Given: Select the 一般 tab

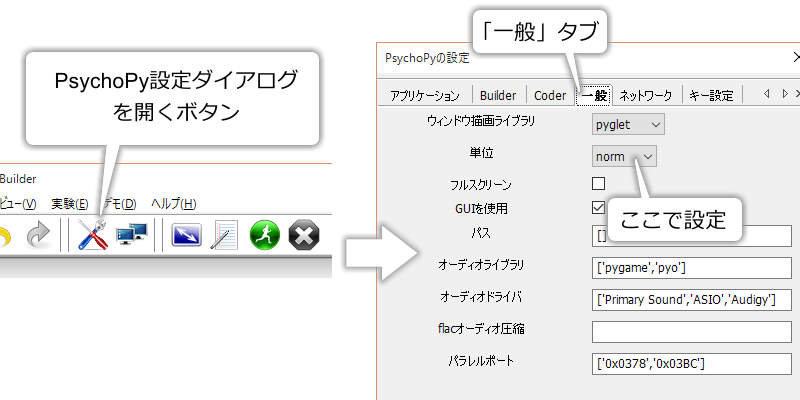Looking at the screenshot, I should (x=594, y=95).
